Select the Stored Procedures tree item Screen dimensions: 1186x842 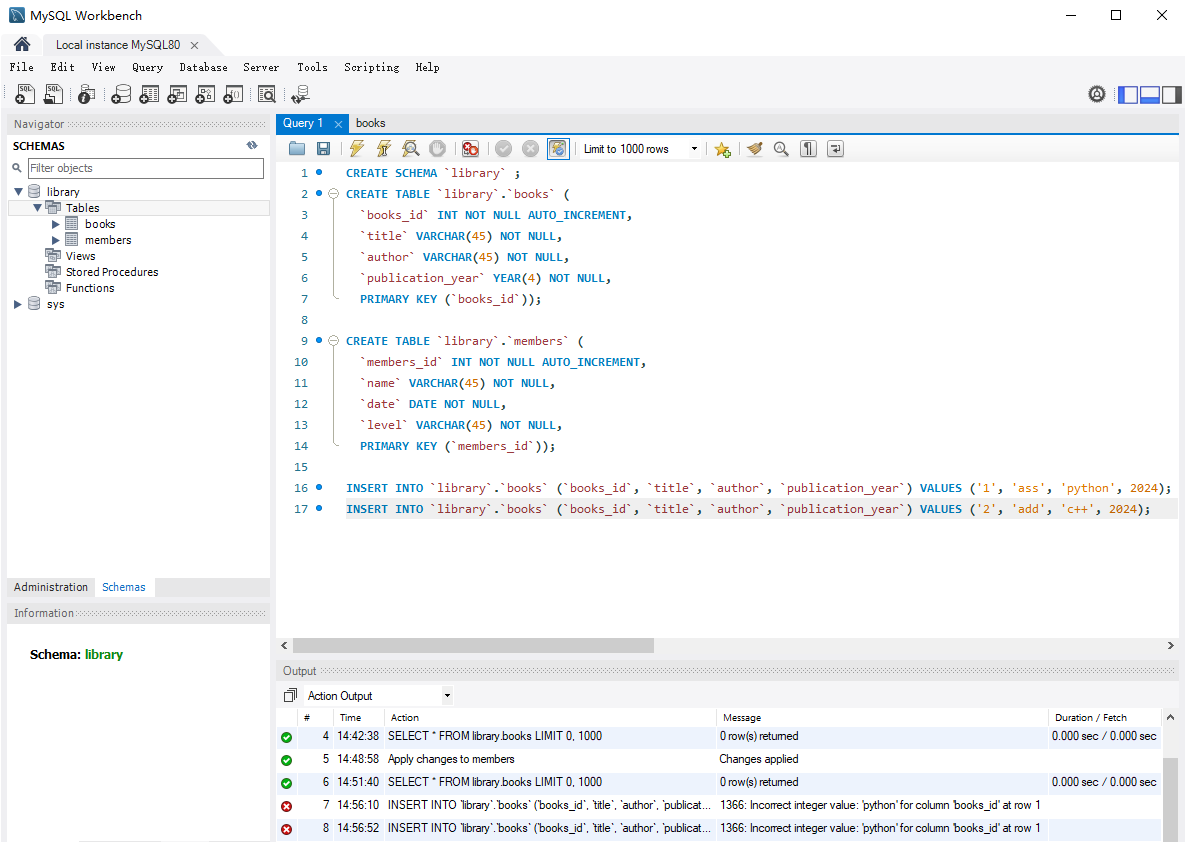pyautogui.click(x=112, y=272)
